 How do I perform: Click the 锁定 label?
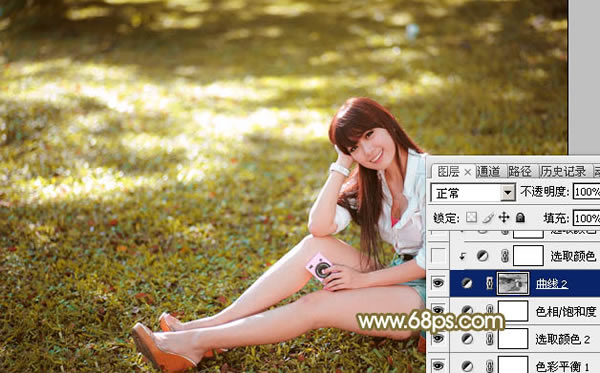447,218
